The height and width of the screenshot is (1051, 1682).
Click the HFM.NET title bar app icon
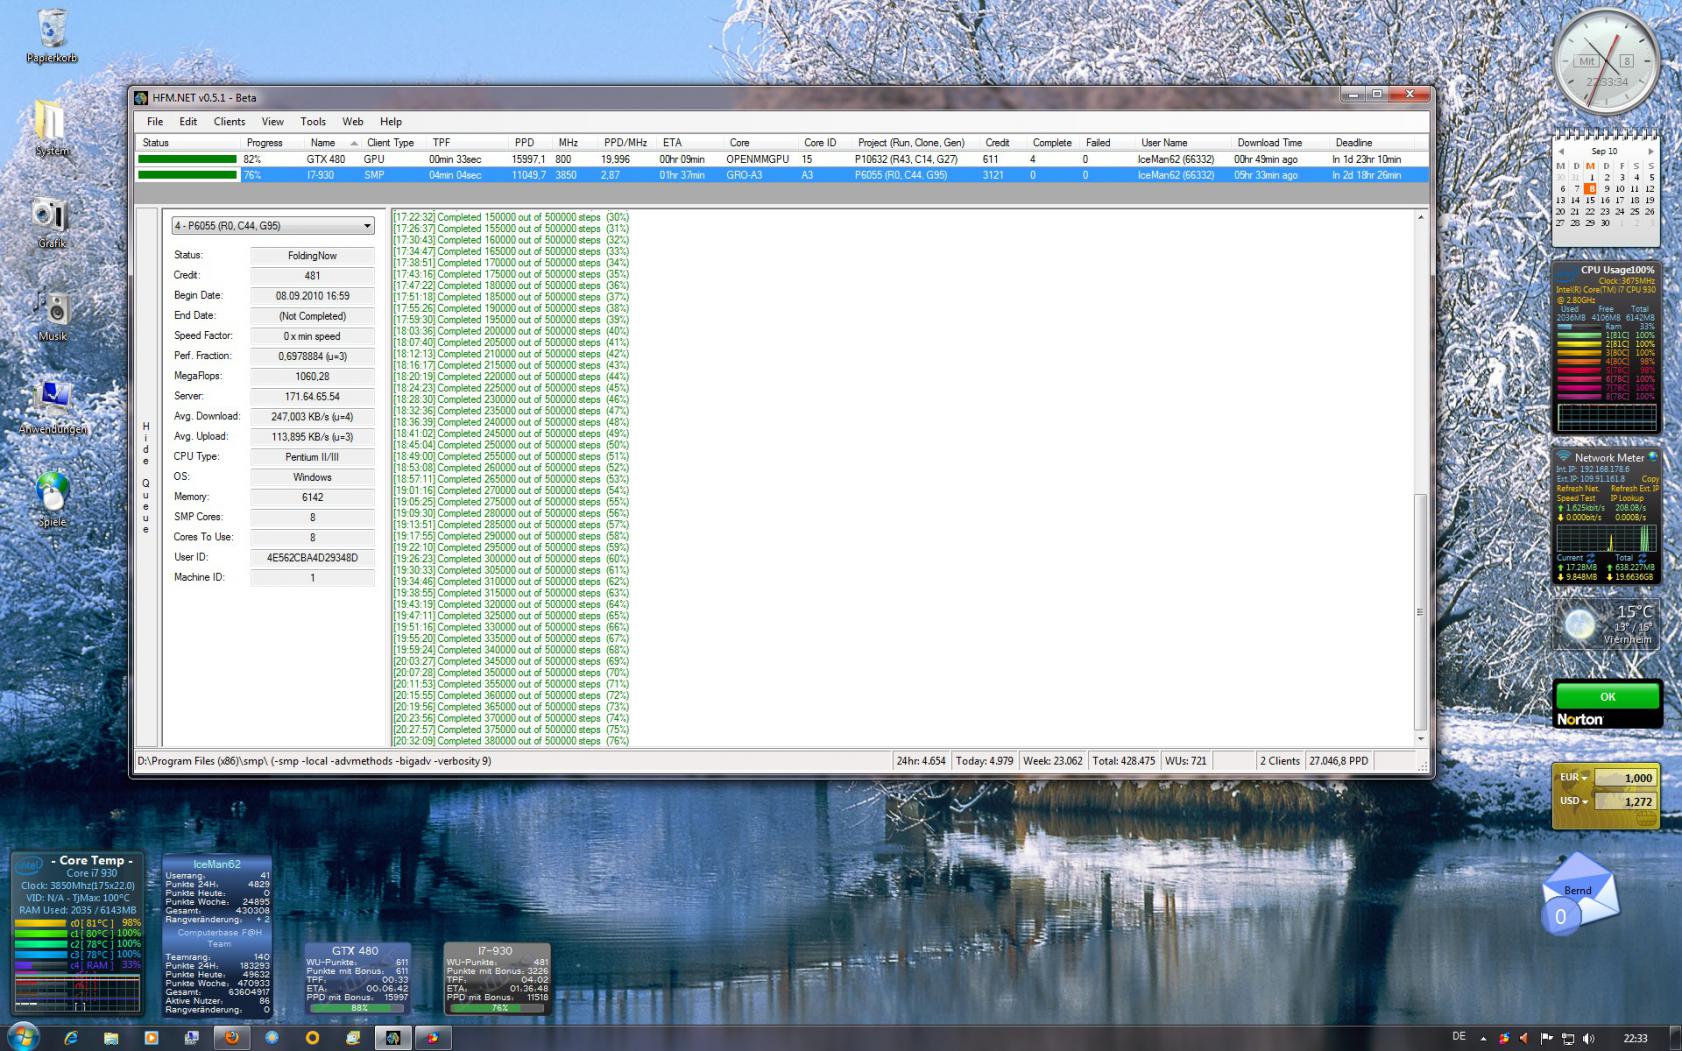click(x=142, y=97)
